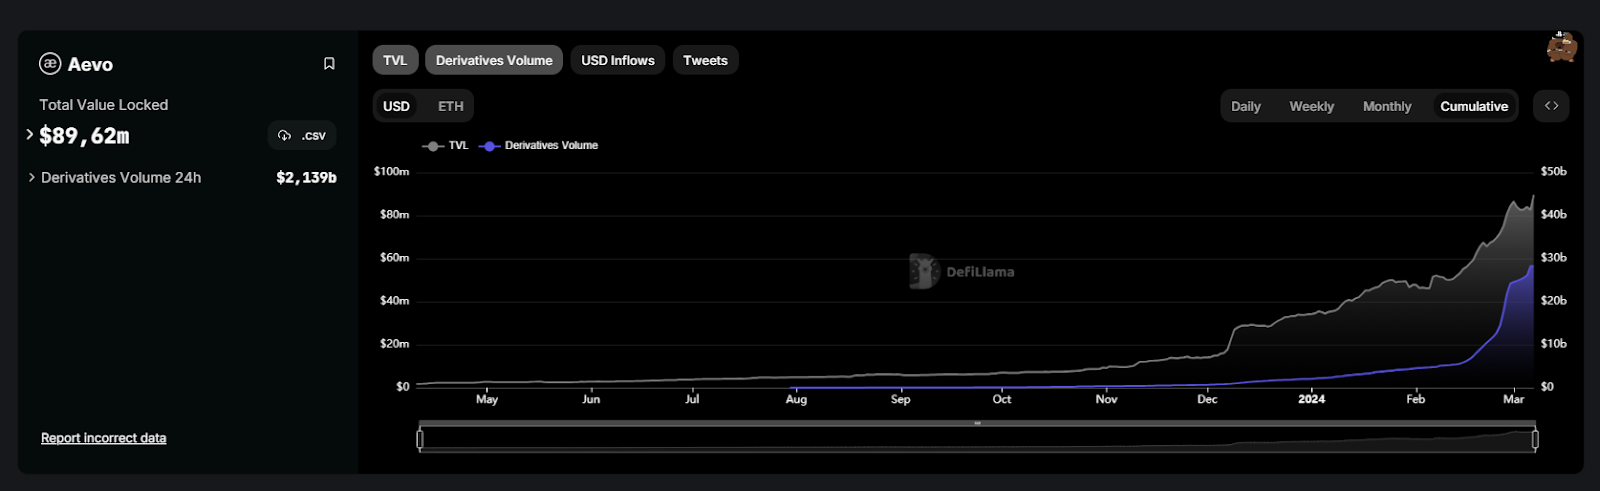Click the Total Value Locked label
The width and height of the screenshot is (1600, 491).
click(104, 105)
